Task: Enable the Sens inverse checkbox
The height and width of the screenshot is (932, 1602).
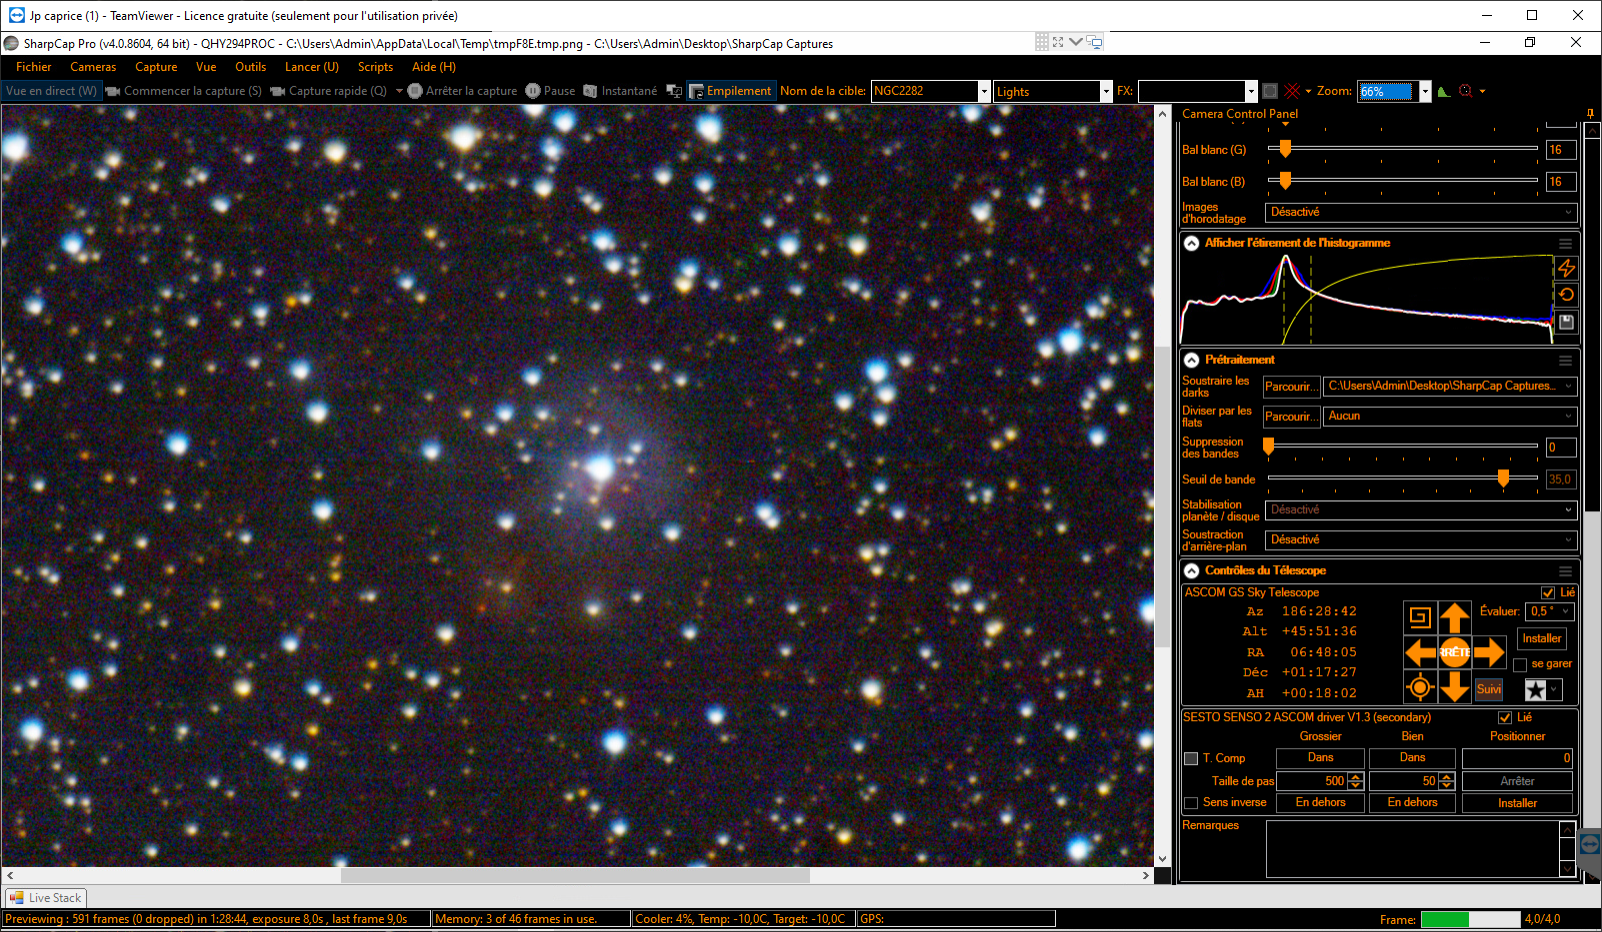Action: (1191, 803)
